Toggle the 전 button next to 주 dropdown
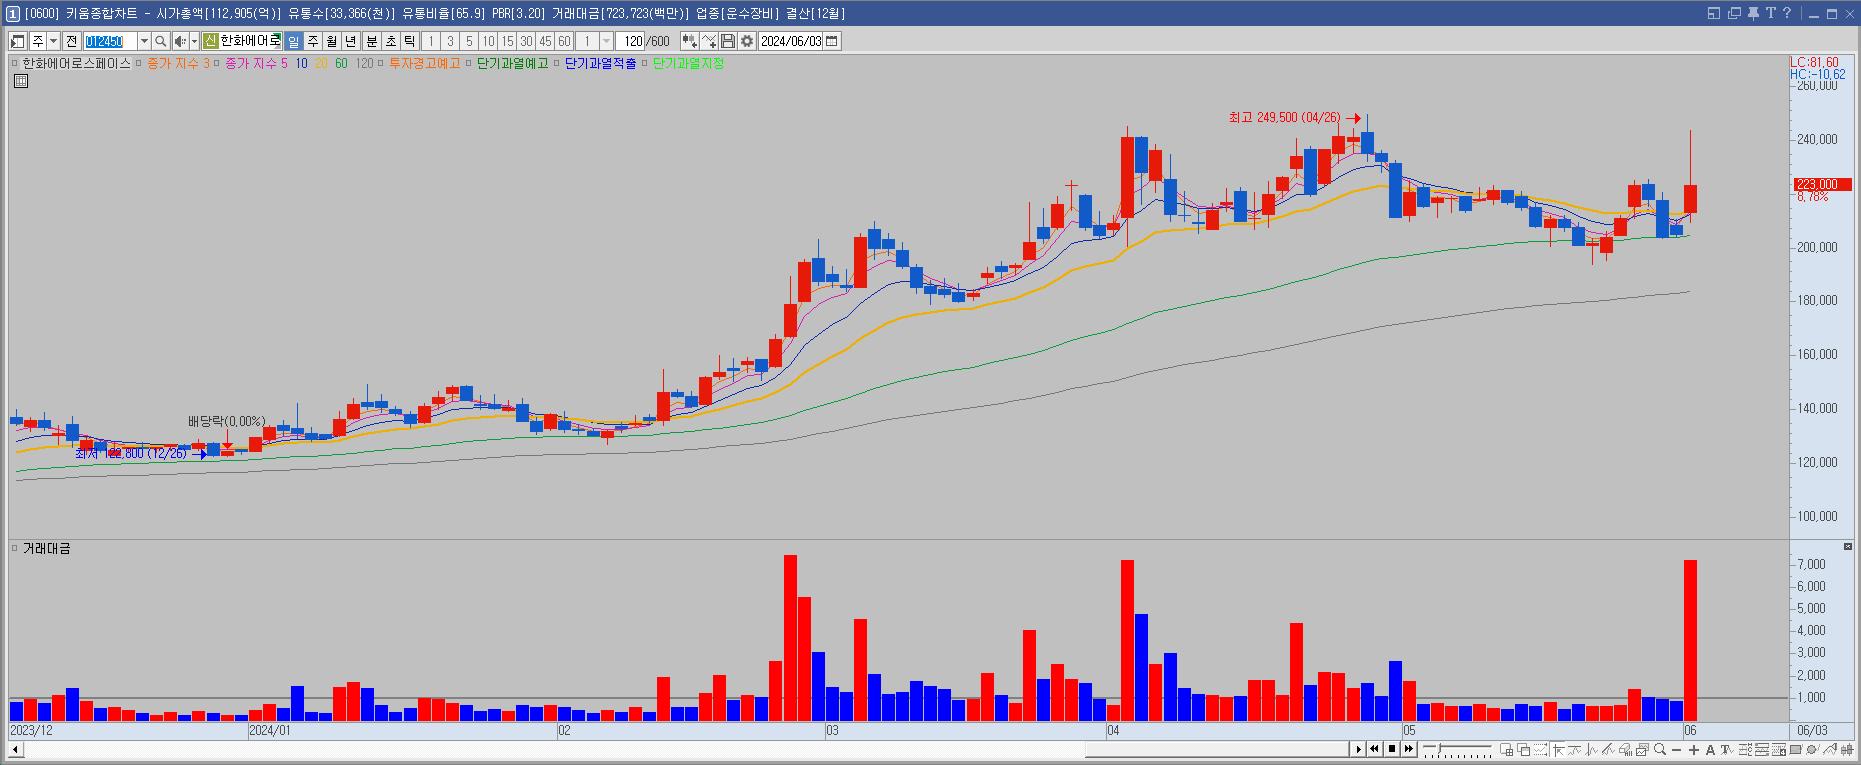This screenshot has width=1861, height=765. click(x=71, y=41)
